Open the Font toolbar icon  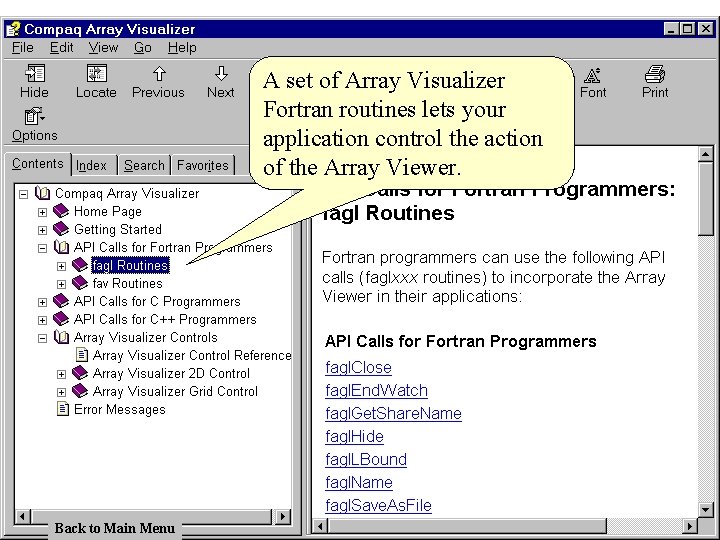[592, 75]
